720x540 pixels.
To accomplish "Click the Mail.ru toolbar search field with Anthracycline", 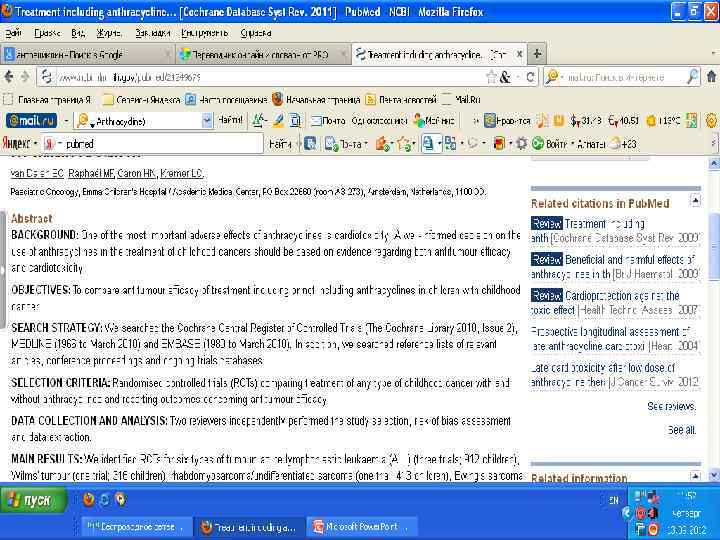I will (145, 121).
